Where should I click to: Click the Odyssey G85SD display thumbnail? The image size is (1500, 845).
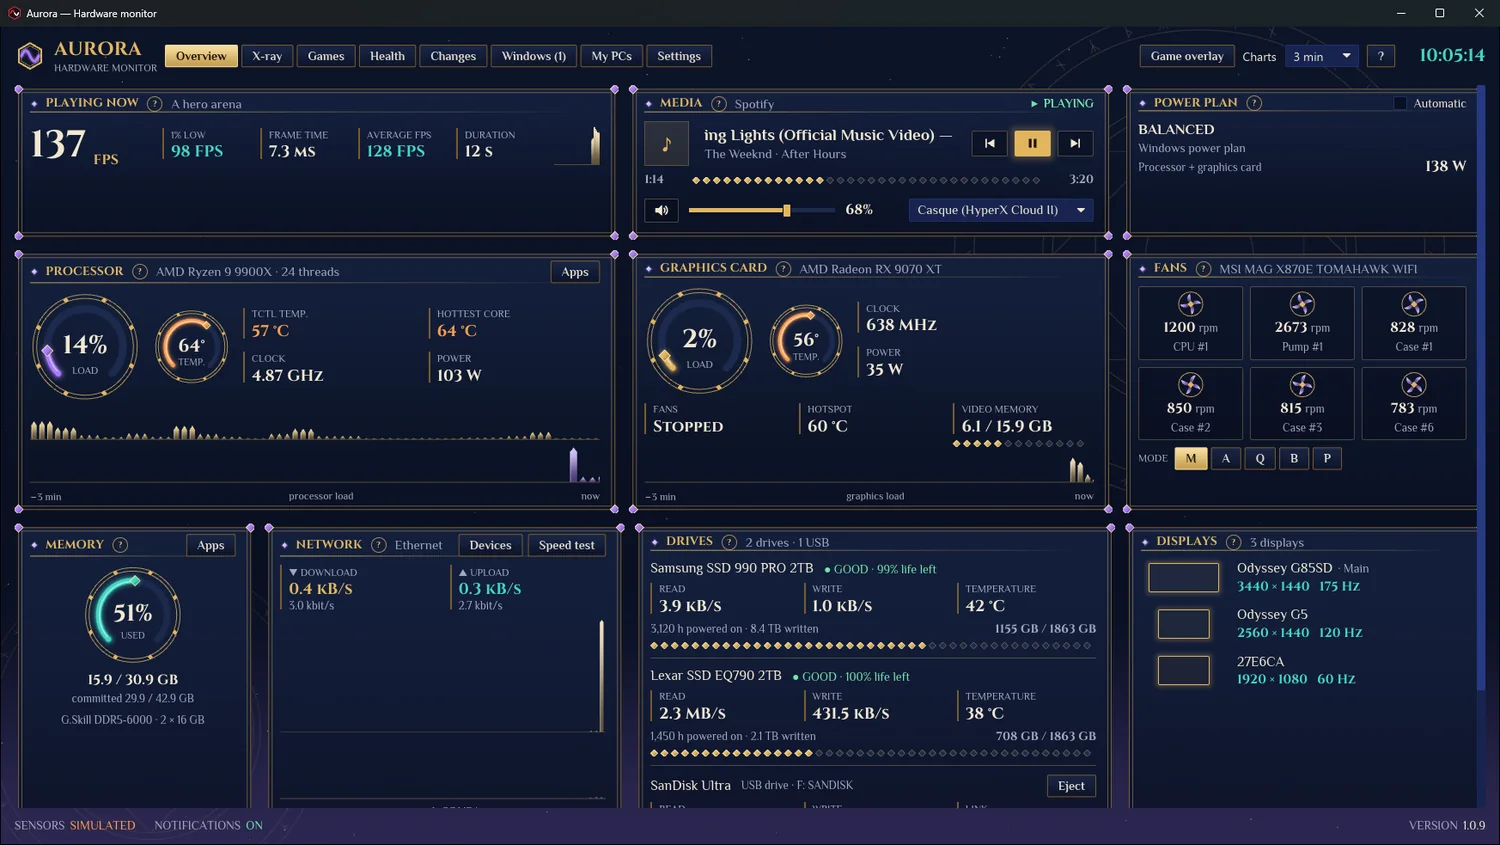pos(1183,577)
